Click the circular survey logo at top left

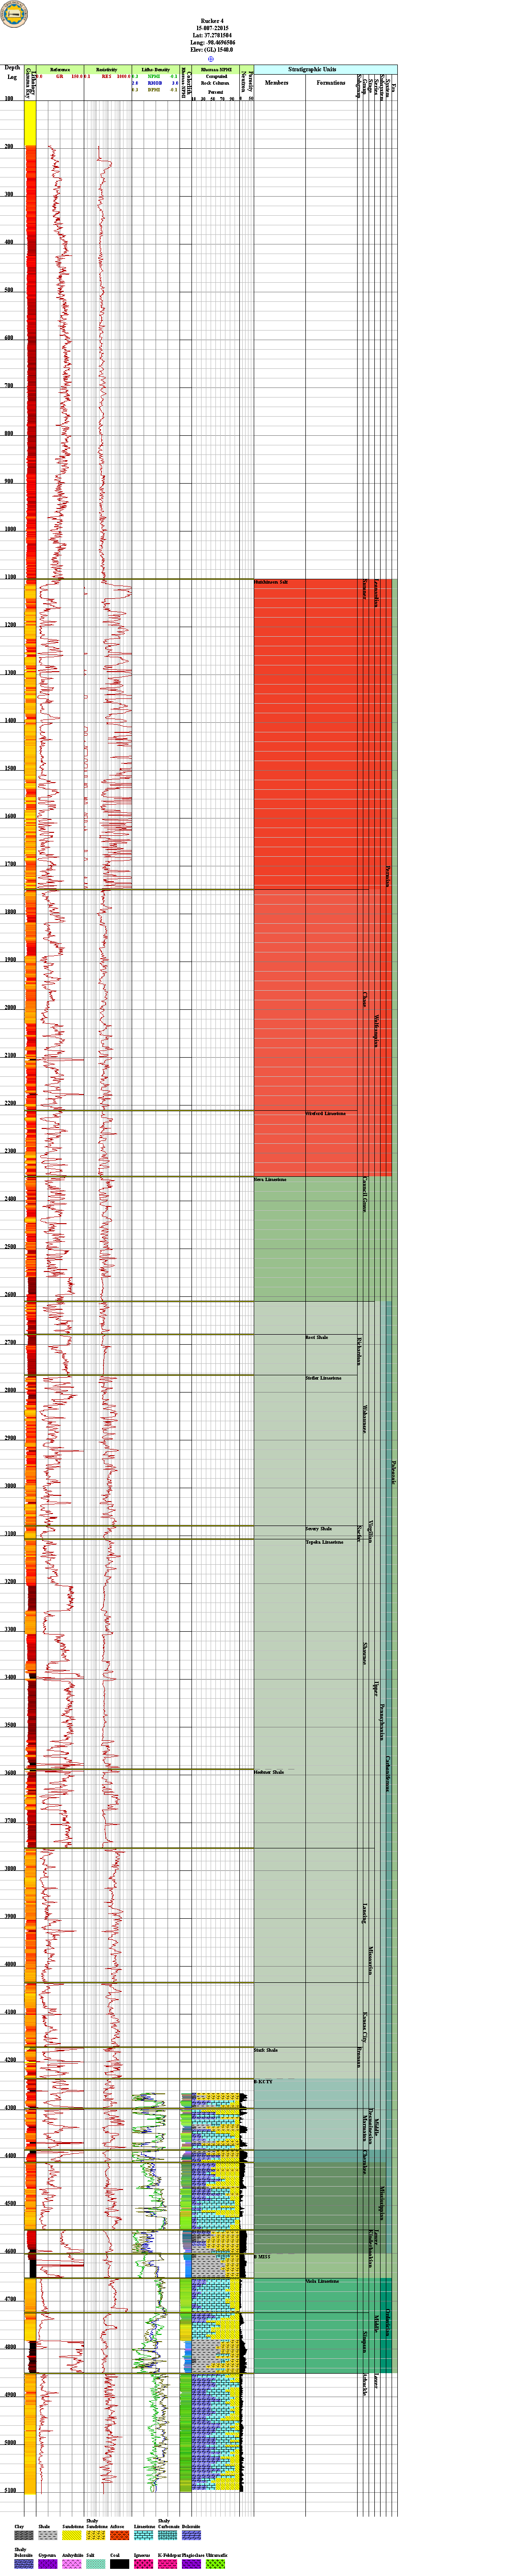click(x=15, y=14)
